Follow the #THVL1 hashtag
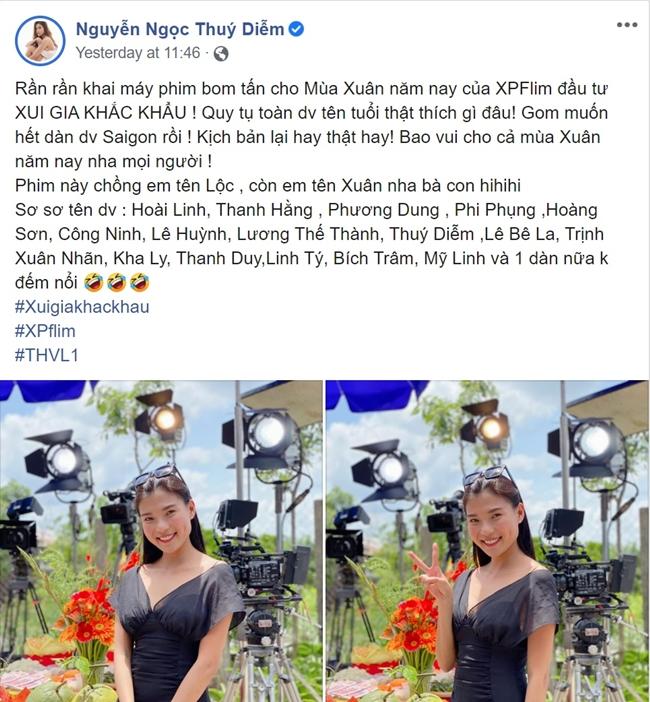Viewport: 650px width, 702px height. [47, 355]
